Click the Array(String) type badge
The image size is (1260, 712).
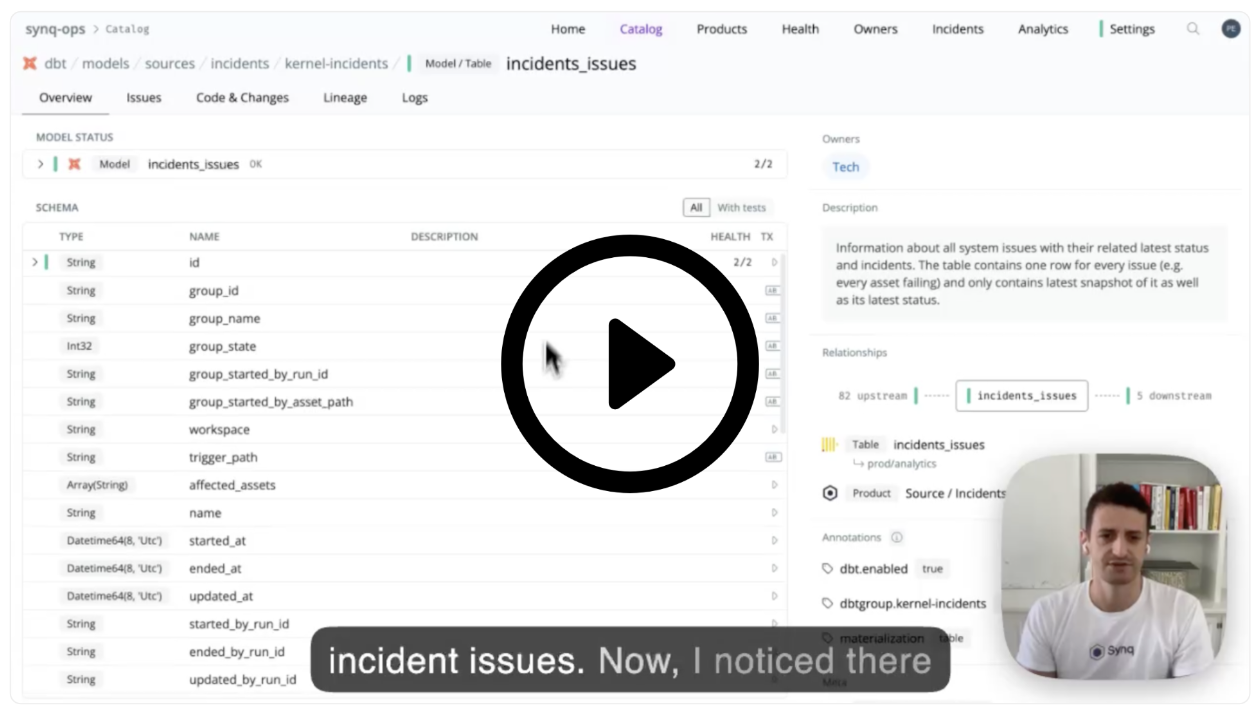[97, 485]
